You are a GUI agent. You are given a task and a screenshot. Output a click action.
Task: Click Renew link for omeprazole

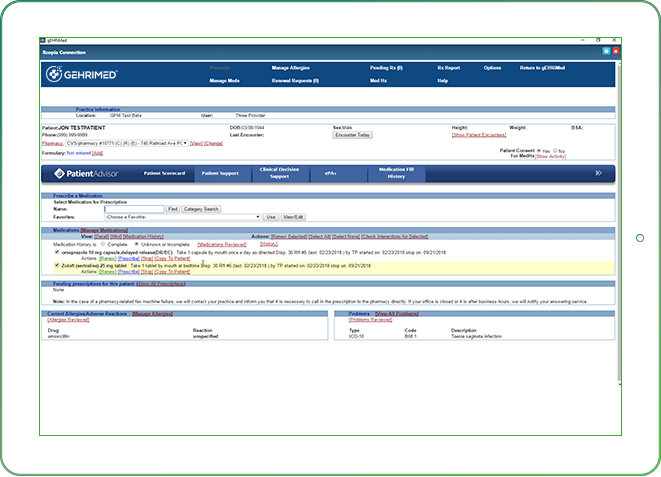[107, 258]
